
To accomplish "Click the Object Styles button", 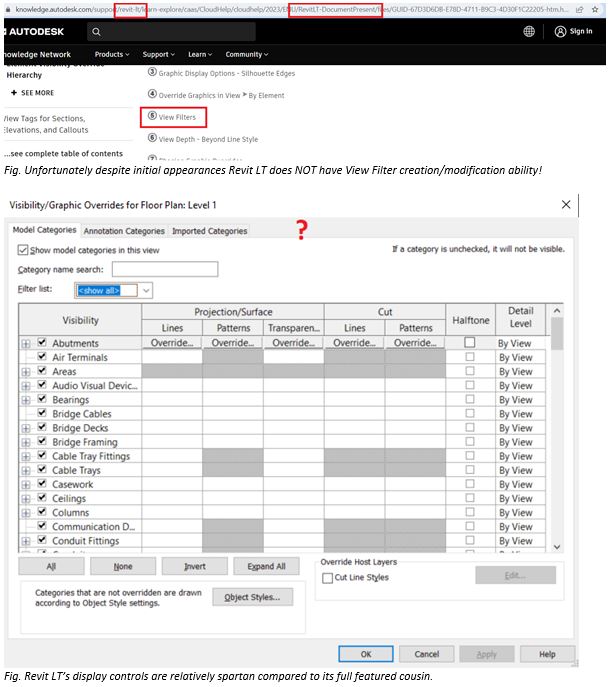I will click(x=252, y=597).
